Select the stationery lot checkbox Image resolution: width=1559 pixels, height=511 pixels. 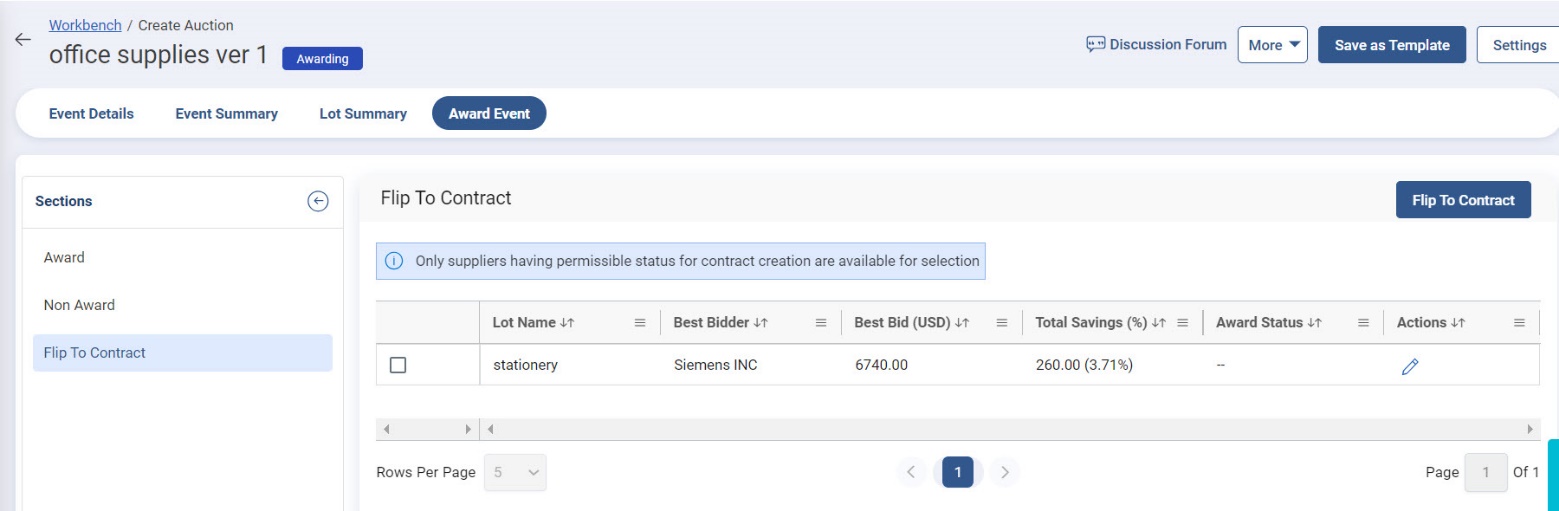pos(398,366)
